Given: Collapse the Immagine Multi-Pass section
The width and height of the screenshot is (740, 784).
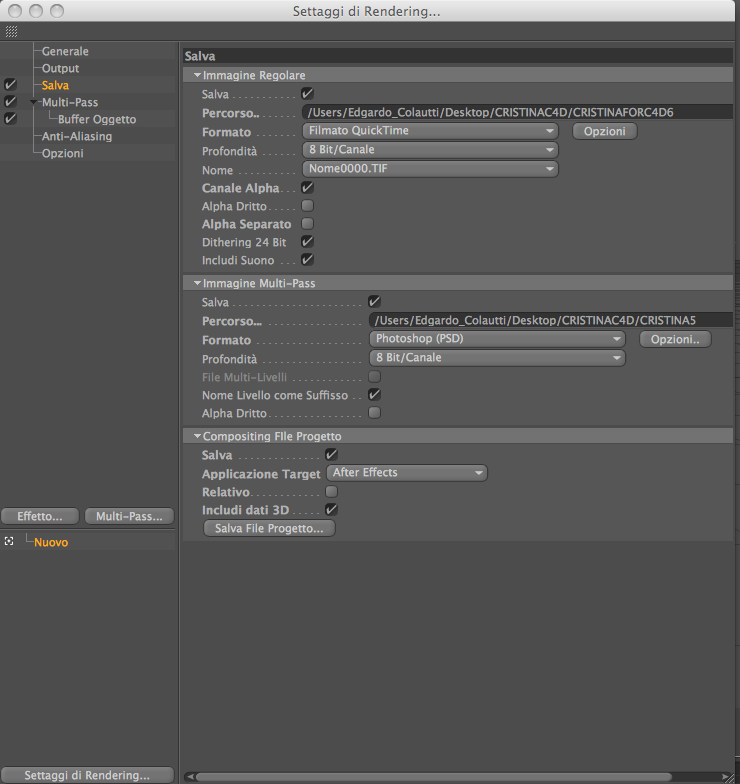Looking at the screenshot, I should click(198, 283).
